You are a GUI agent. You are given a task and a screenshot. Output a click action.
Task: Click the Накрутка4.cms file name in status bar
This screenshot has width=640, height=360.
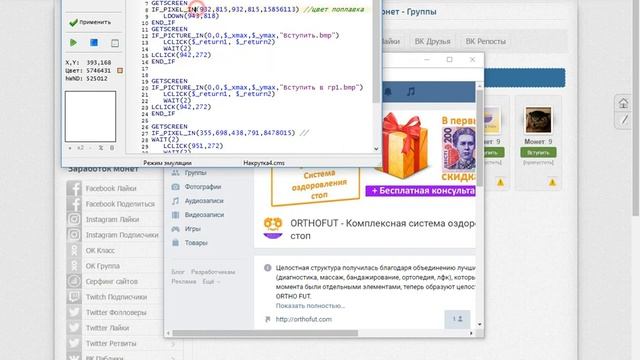[264, 163]
